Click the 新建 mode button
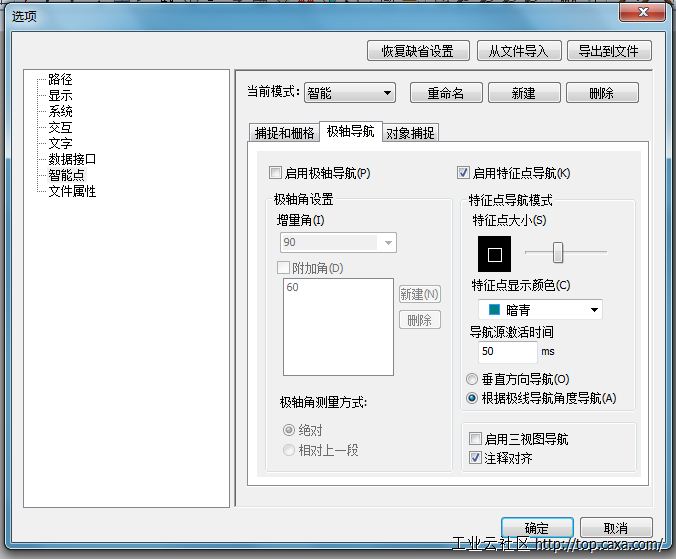 [524, 93]
